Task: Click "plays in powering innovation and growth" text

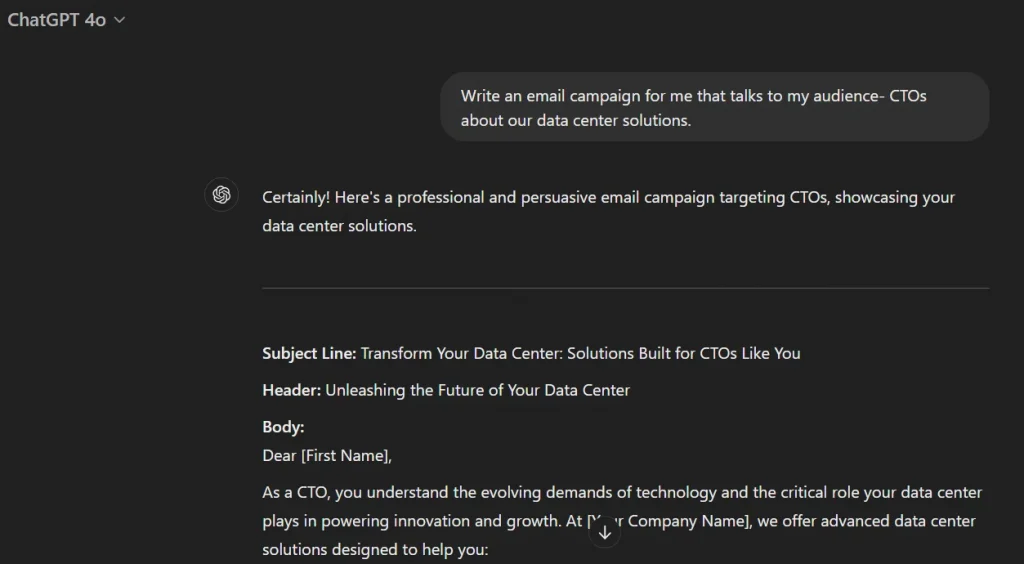Action: [420, 521]
